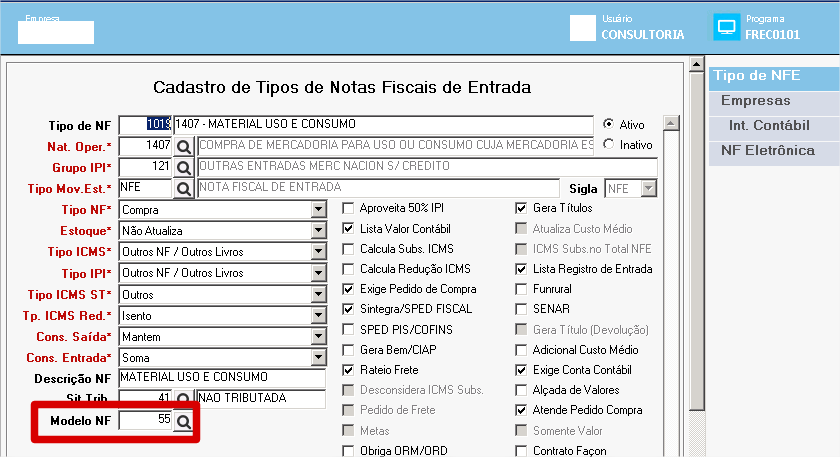This screenshot has height=457, width=840.
Task: Click lookup icon for Sit Trib field
Action: [183, 398]
